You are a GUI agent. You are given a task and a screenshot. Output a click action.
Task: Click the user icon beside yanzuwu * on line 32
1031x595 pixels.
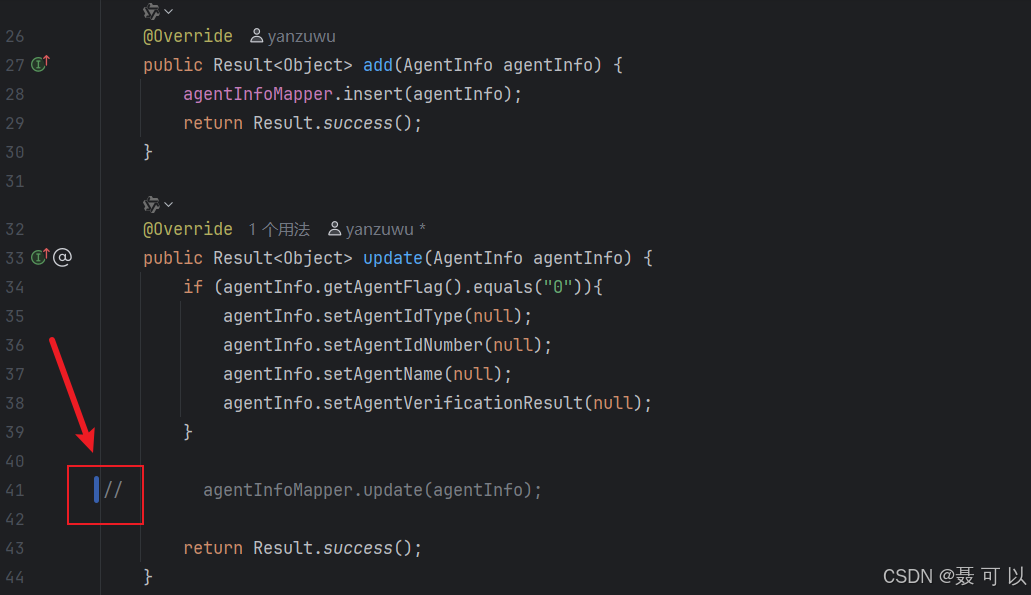point(335,228)
